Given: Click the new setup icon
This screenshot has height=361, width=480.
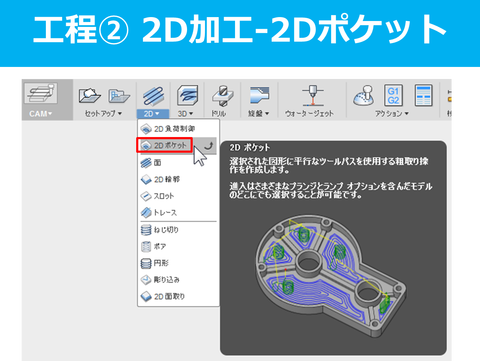Looking at the screenshot, I should [90, 95].
